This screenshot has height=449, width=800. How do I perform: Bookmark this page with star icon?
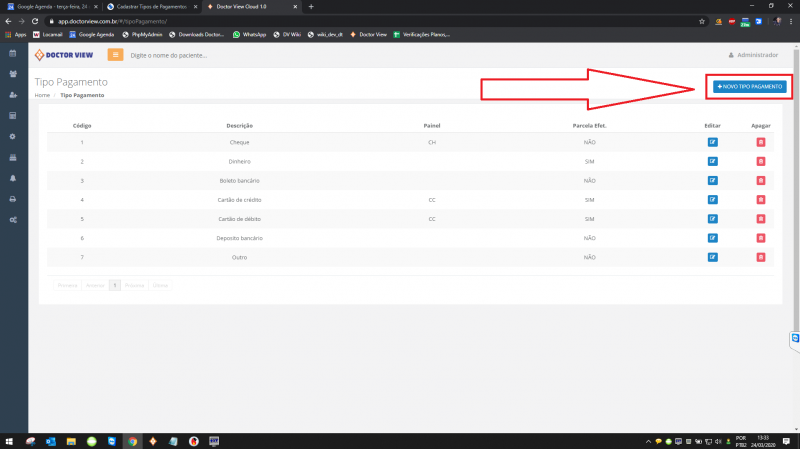point(702,20)
